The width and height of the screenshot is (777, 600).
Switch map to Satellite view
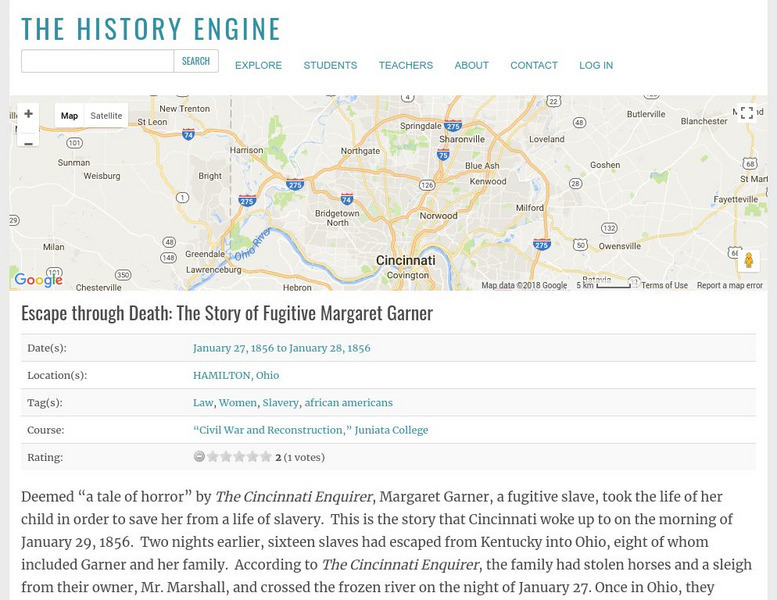click(106, 116)
